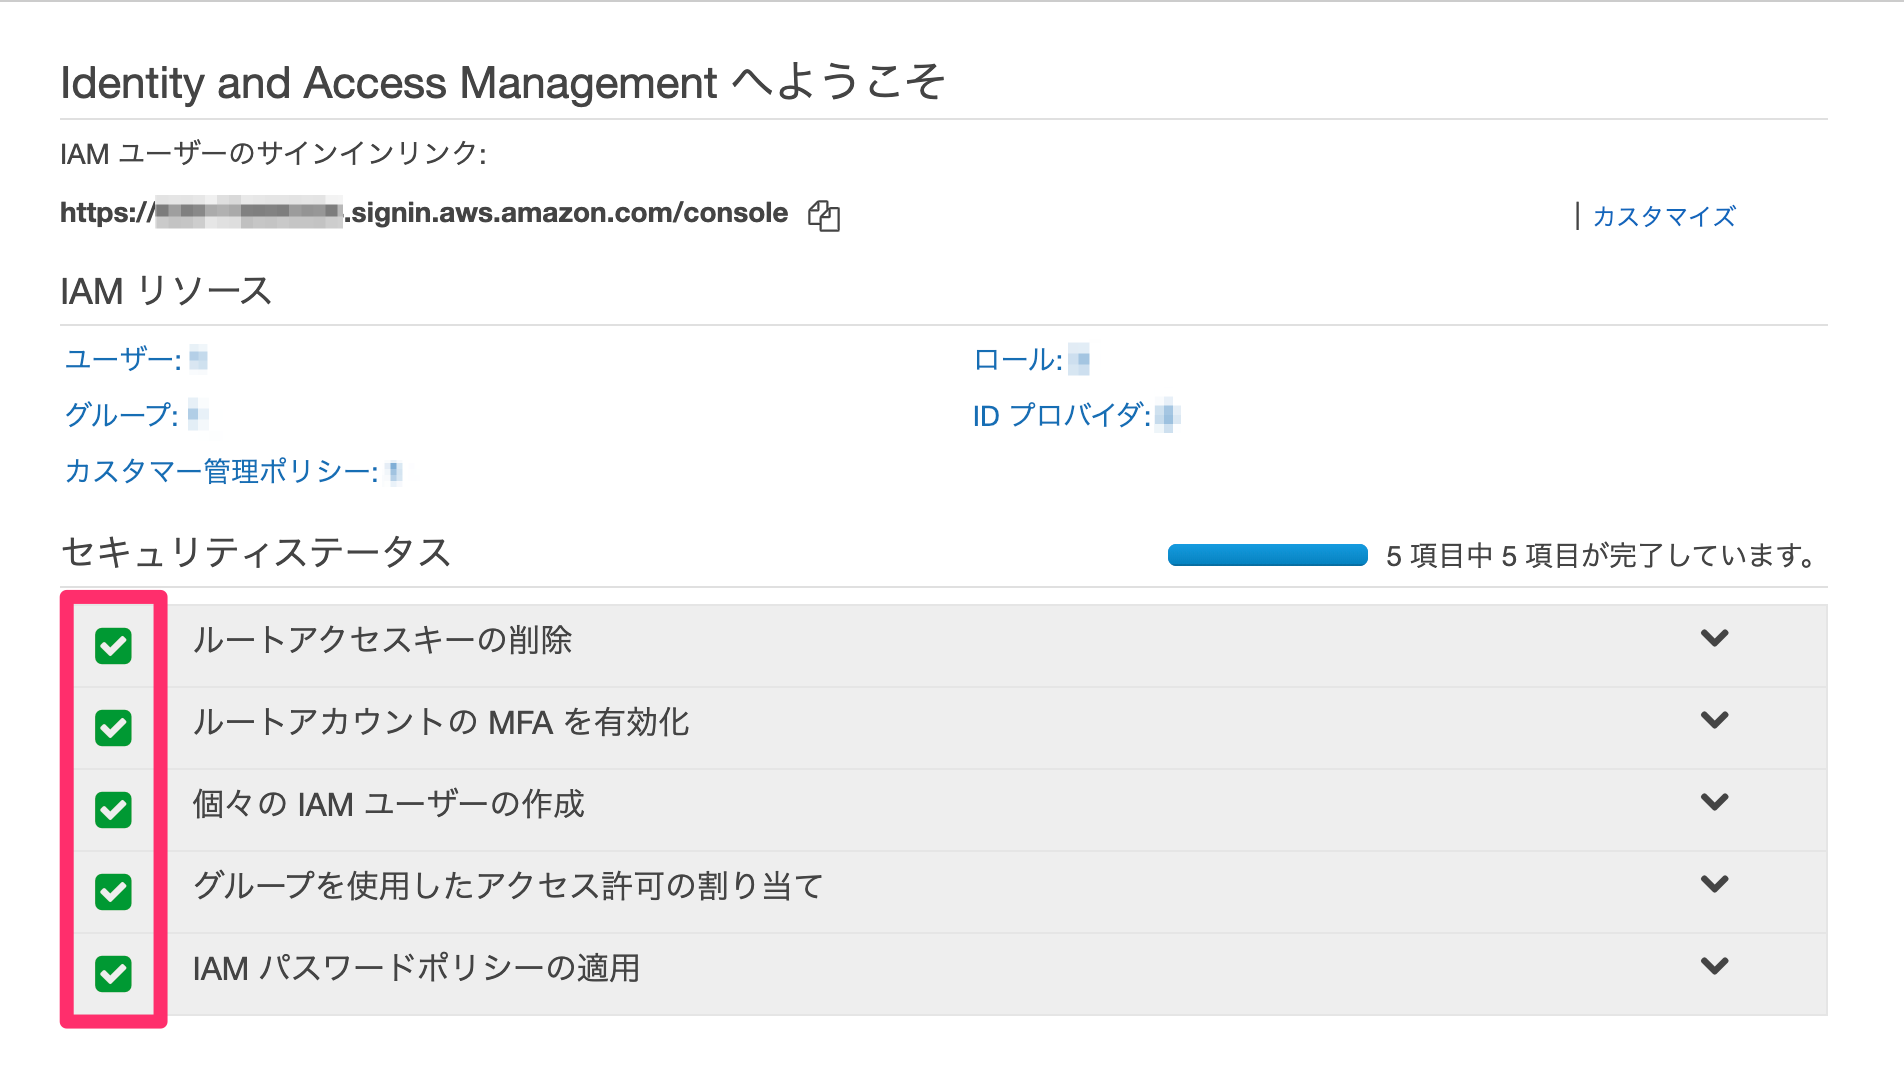This screenshot has height=1082, width=1904.
Task: Click green check for ルートアクセスキーの削除
Action: [113, 646]
